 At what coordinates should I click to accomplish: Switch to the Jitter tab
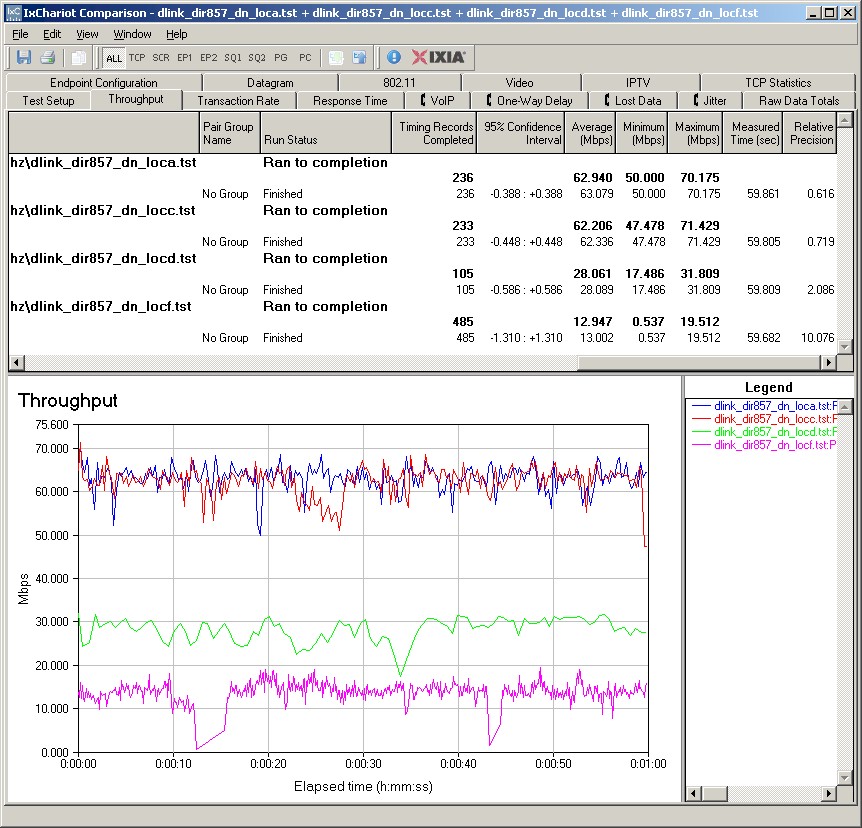pos(710,101)
